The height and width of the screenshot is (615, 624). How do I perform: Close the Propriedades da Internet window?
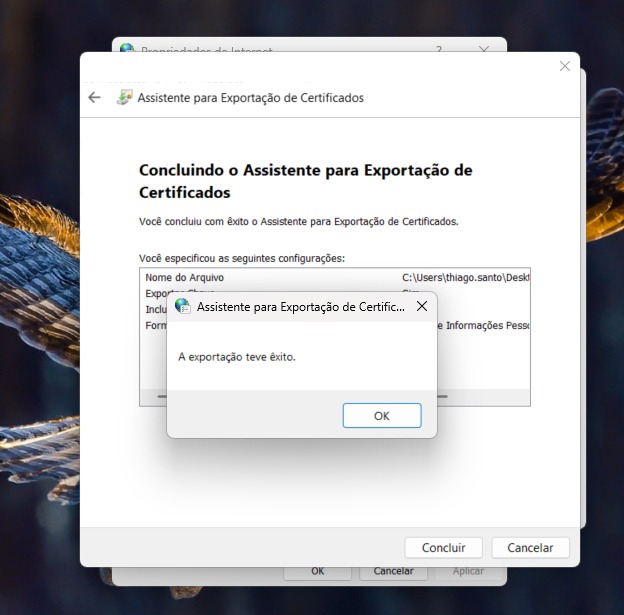pos(484,48)
